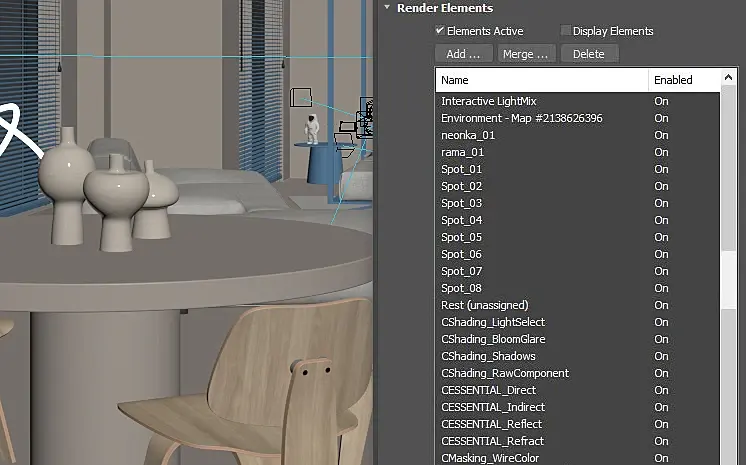
Task: Select the CESSENTIAL_Direct element
Action: (x=578, y=390)
